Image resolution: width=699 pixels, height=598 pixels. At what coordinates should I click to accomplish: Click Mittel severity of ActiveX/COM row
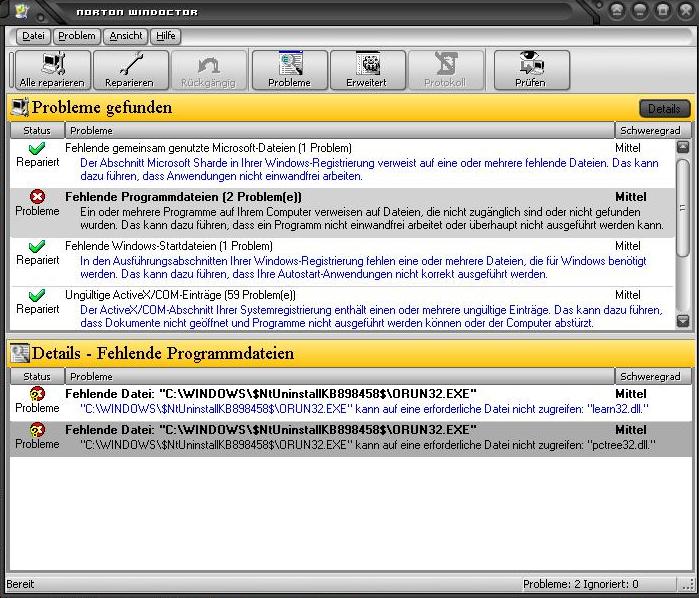point(628,295)
